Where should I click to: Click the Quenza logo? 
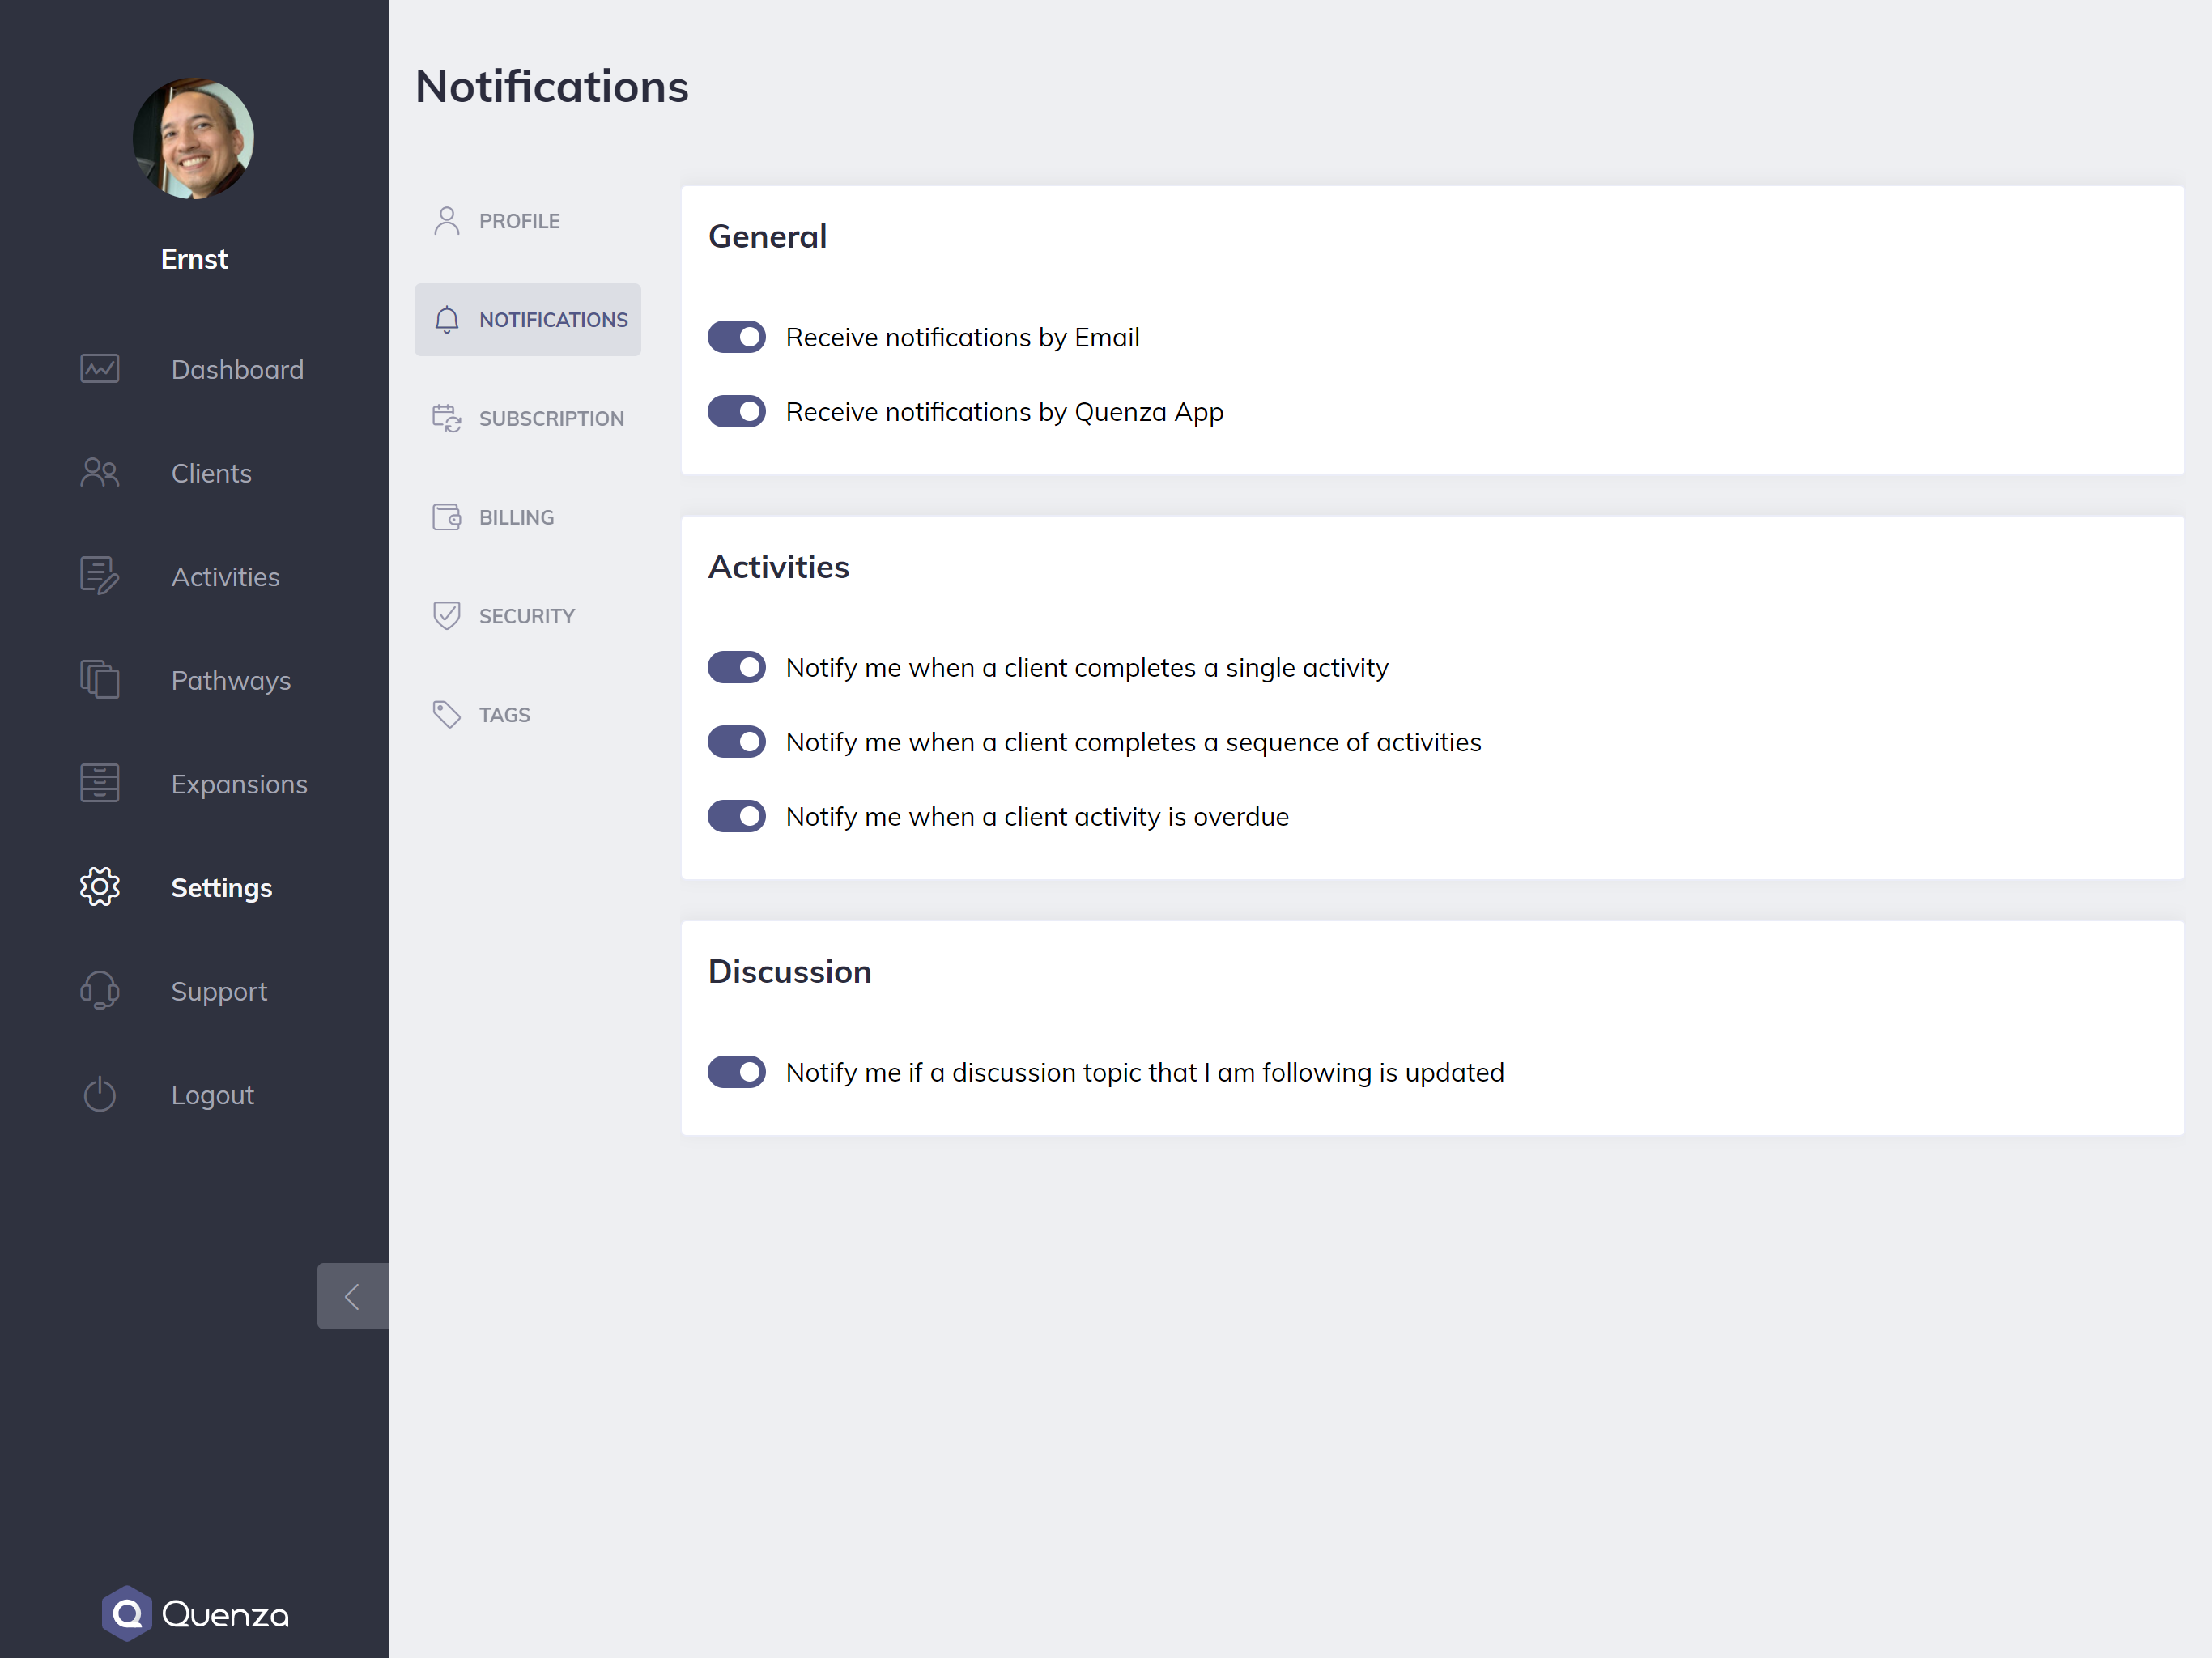[x=194, y=1613]
